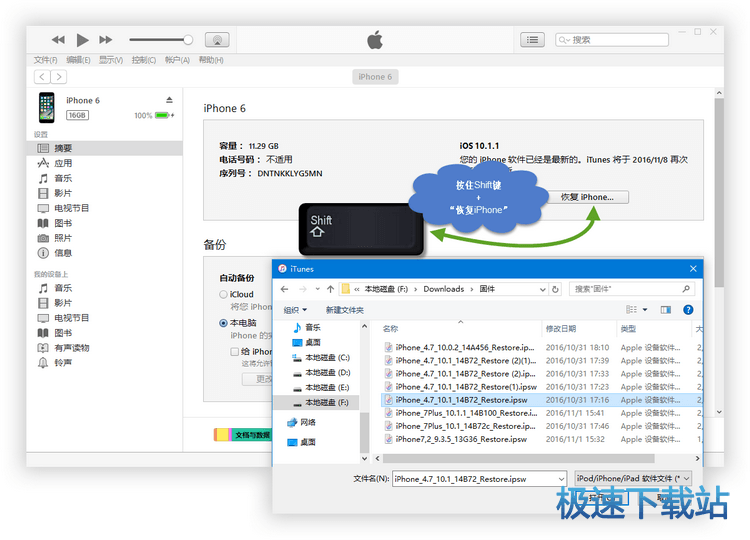Adjust the volume slider knob
This screenshot has height=540, width=750.
pyautogui.click(x=188, y=40)
